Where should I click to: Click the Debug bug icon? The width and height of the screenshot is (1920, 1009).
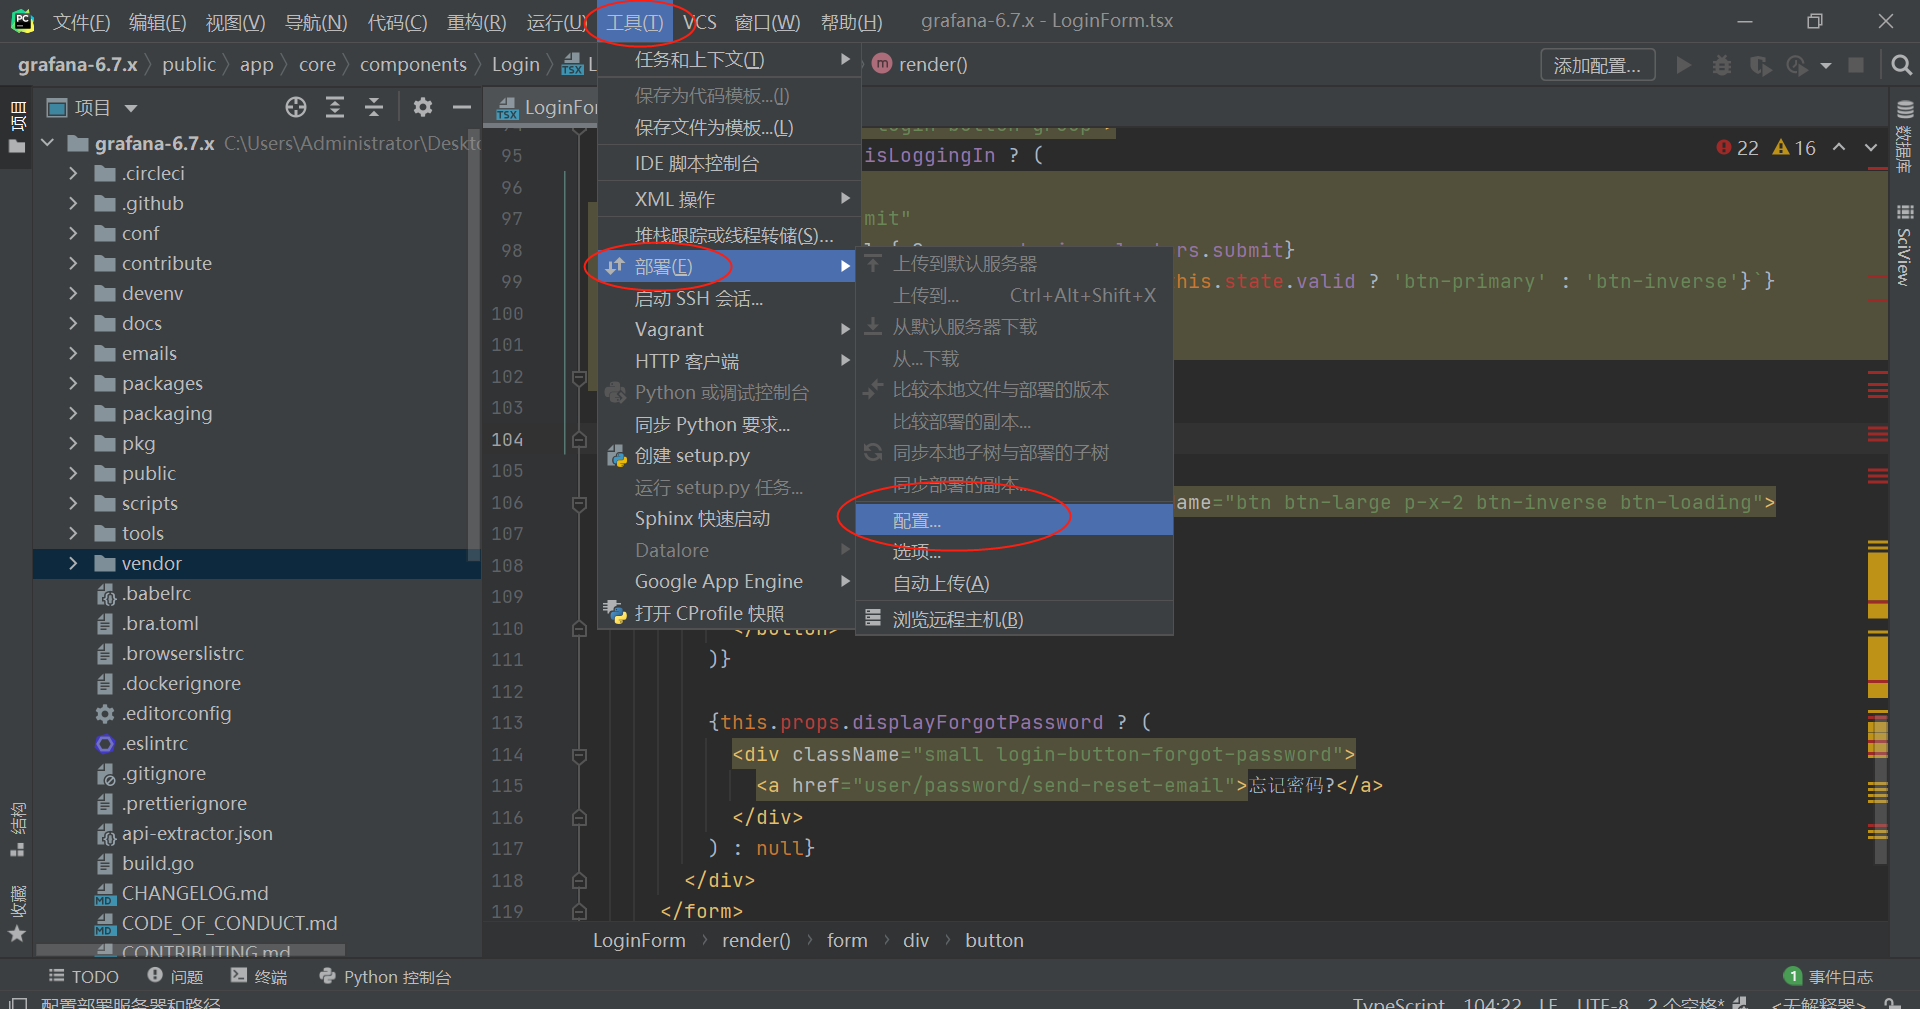[x=1722, y=65]
